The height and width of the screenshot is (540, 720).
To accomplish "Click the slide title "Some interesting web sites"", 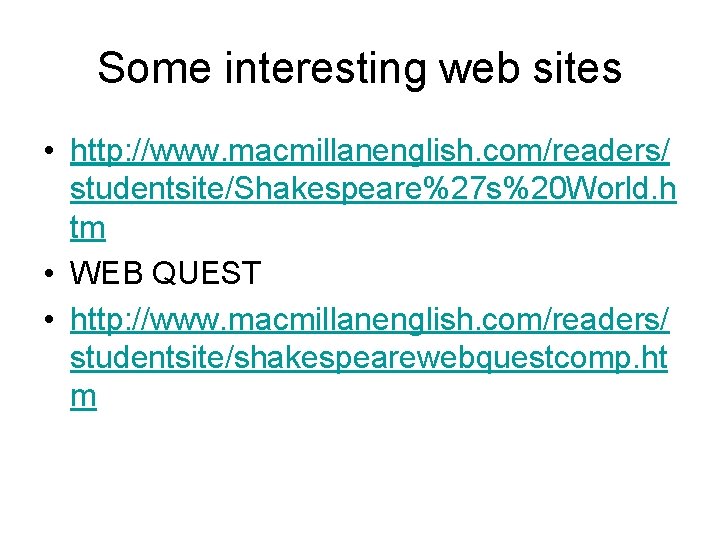I will coord(359,69).
